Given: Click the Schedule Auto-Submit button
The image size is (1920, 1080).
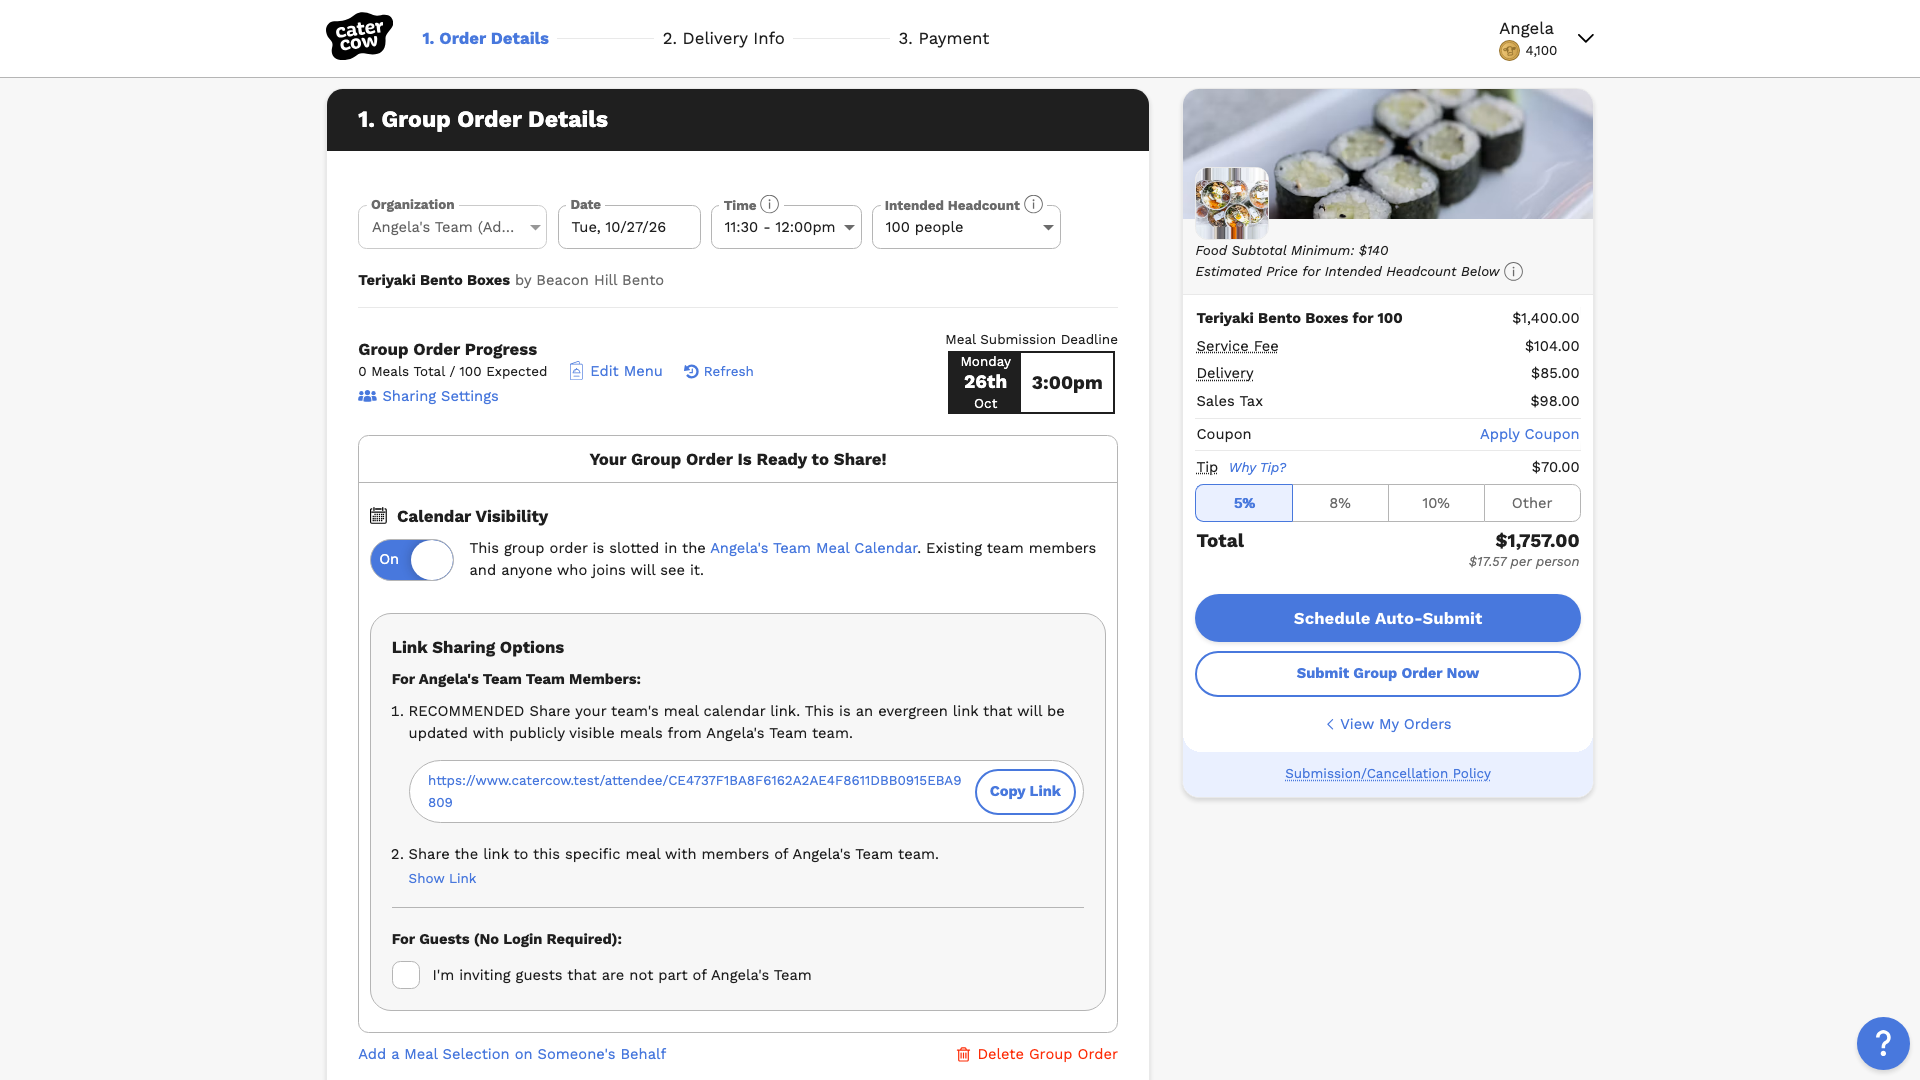Looking at the screenshot, I should pos(1387,618).
